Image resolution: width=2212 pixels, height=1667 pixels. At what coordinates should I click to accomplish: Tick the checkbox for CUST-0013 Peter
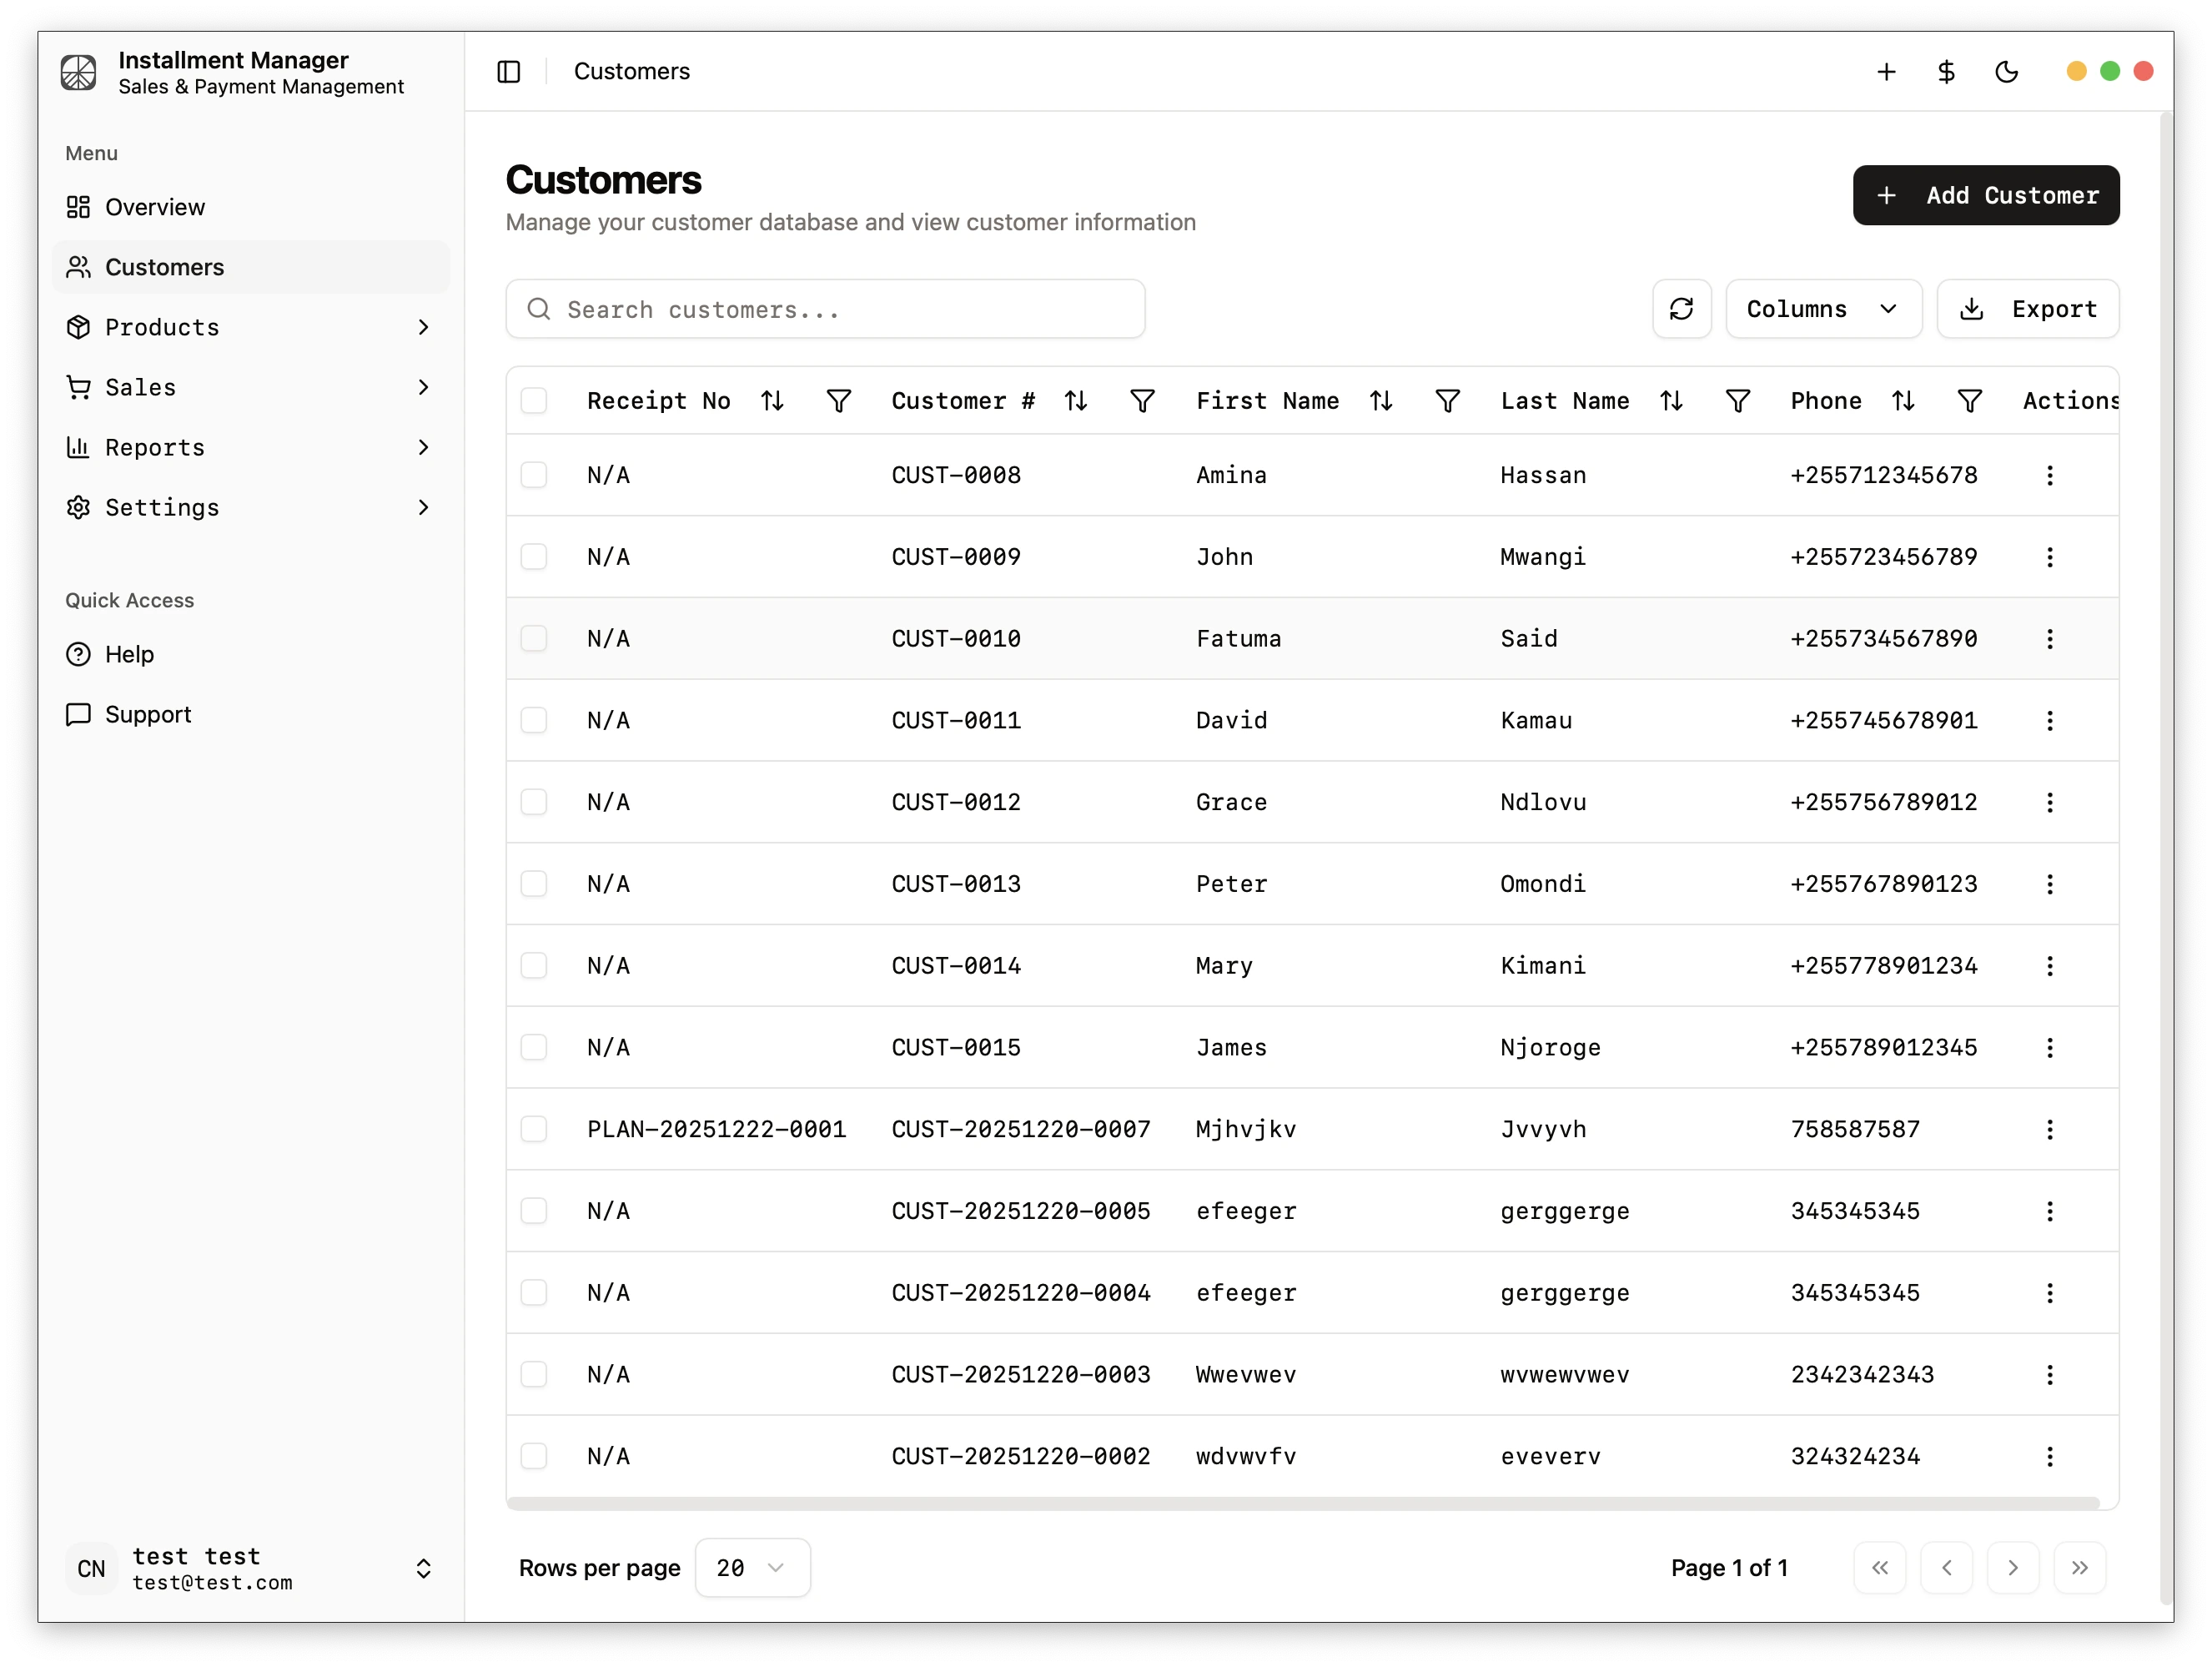(x=534, y=884)
